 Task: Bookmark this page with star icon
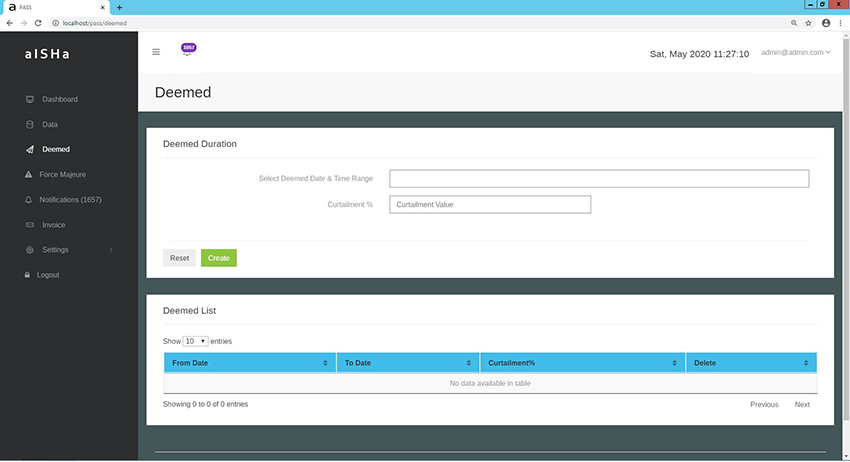tap(808, 22)
